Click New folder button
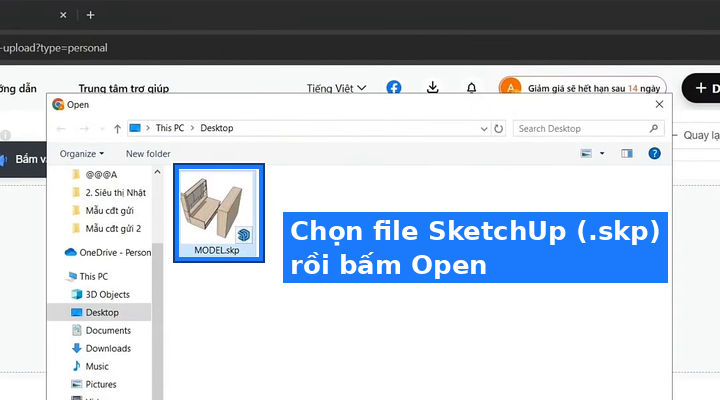Screen dimensions: 720x400 pos(148,154)
